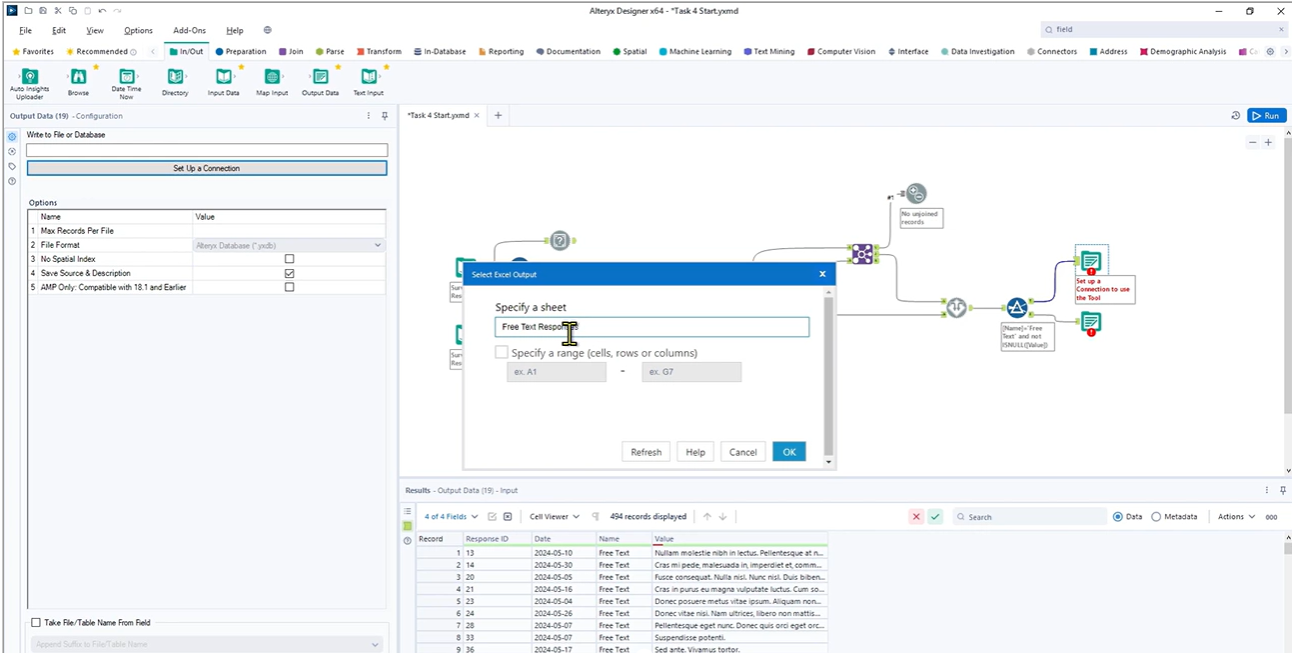Click Refresh in Select Excel Output dialog
This screenshot has height=653, width=1292.
(646, 452)
